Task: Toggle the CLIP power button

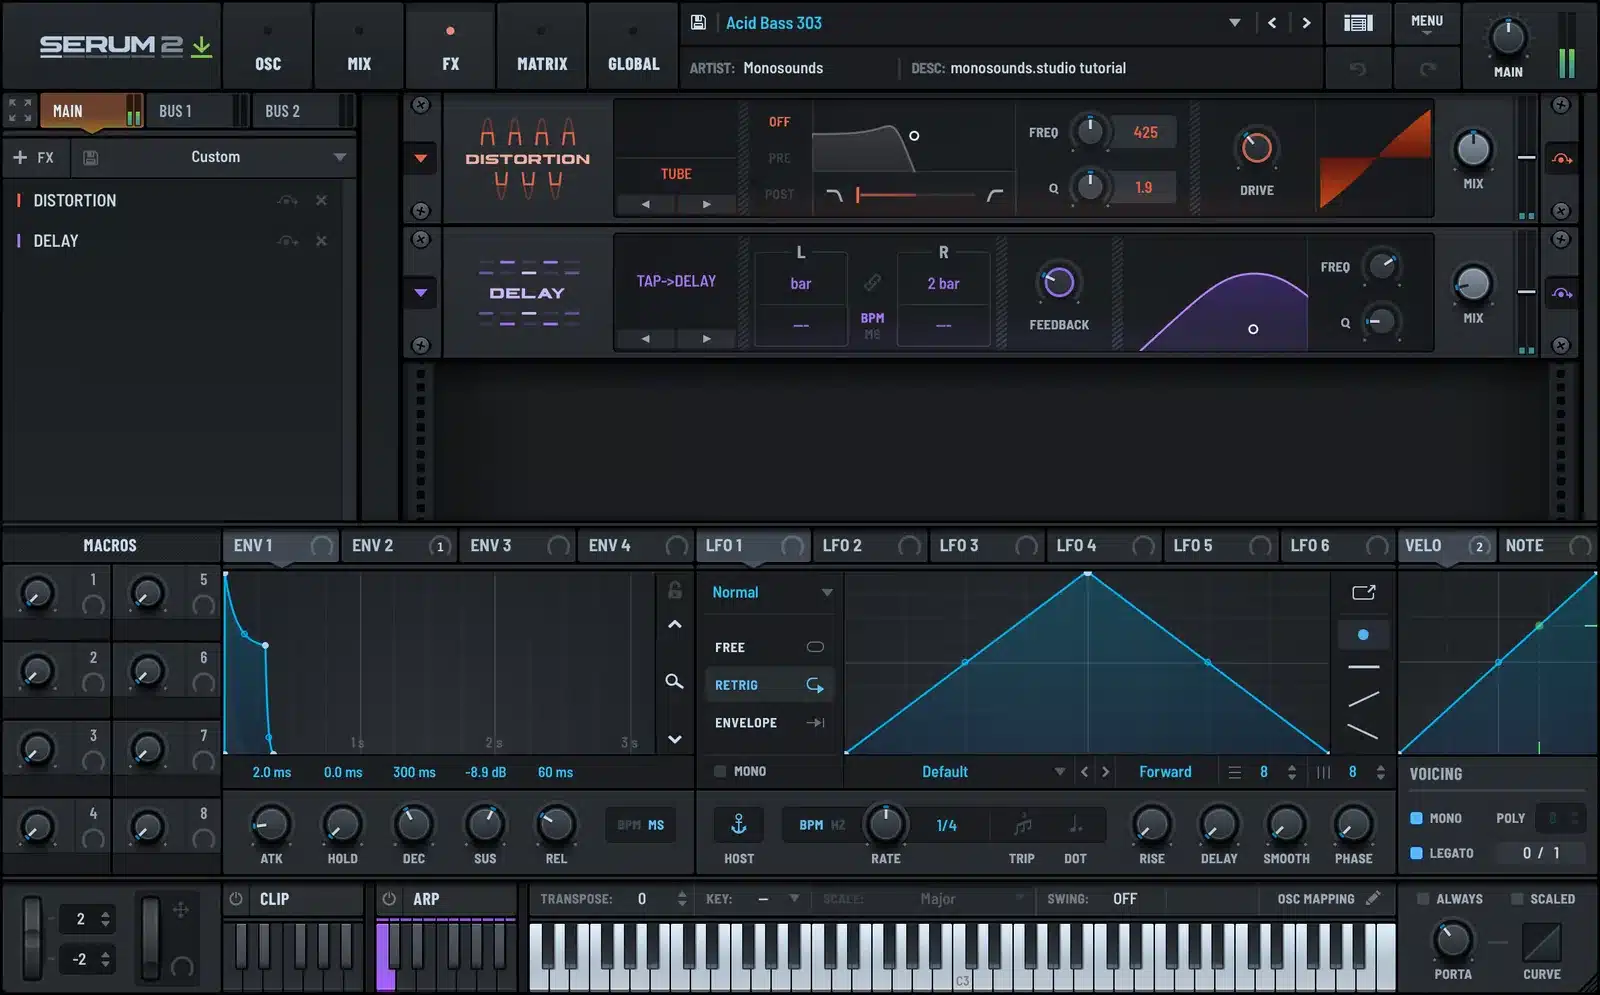Action: pyautogui.click(x=236, y=899)
